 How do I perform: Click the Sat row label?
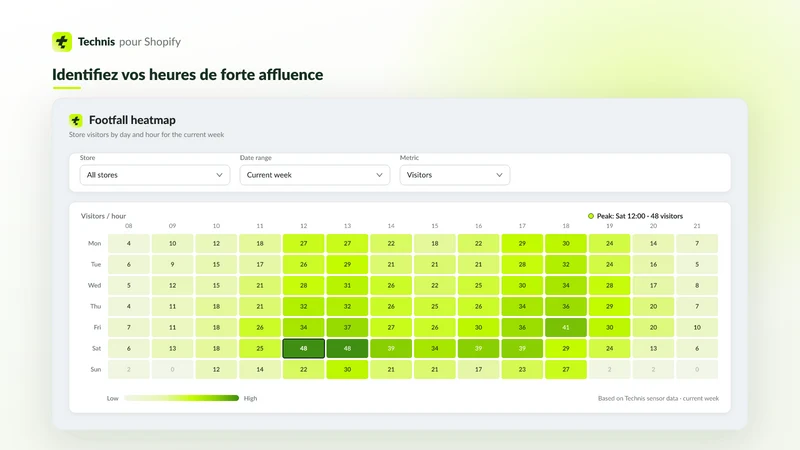96,348
